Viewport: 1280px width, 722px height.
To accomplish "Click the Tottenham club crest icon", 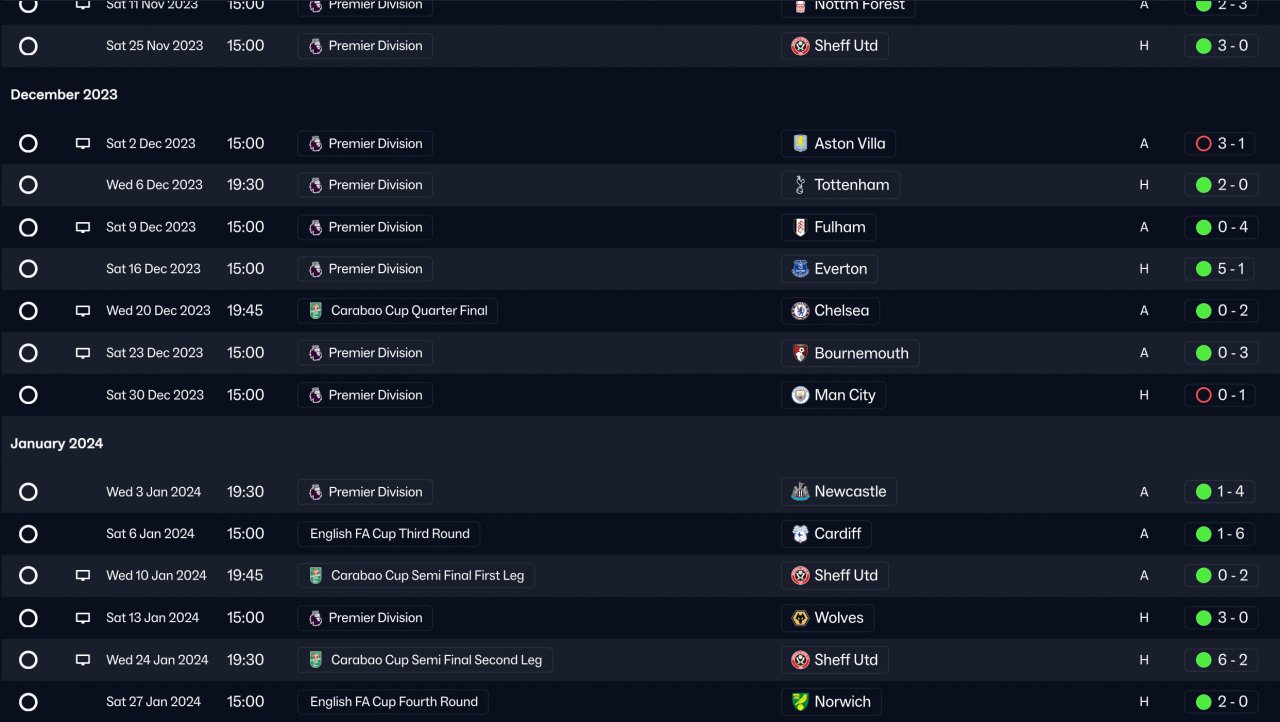I will (x=800, y=185).
